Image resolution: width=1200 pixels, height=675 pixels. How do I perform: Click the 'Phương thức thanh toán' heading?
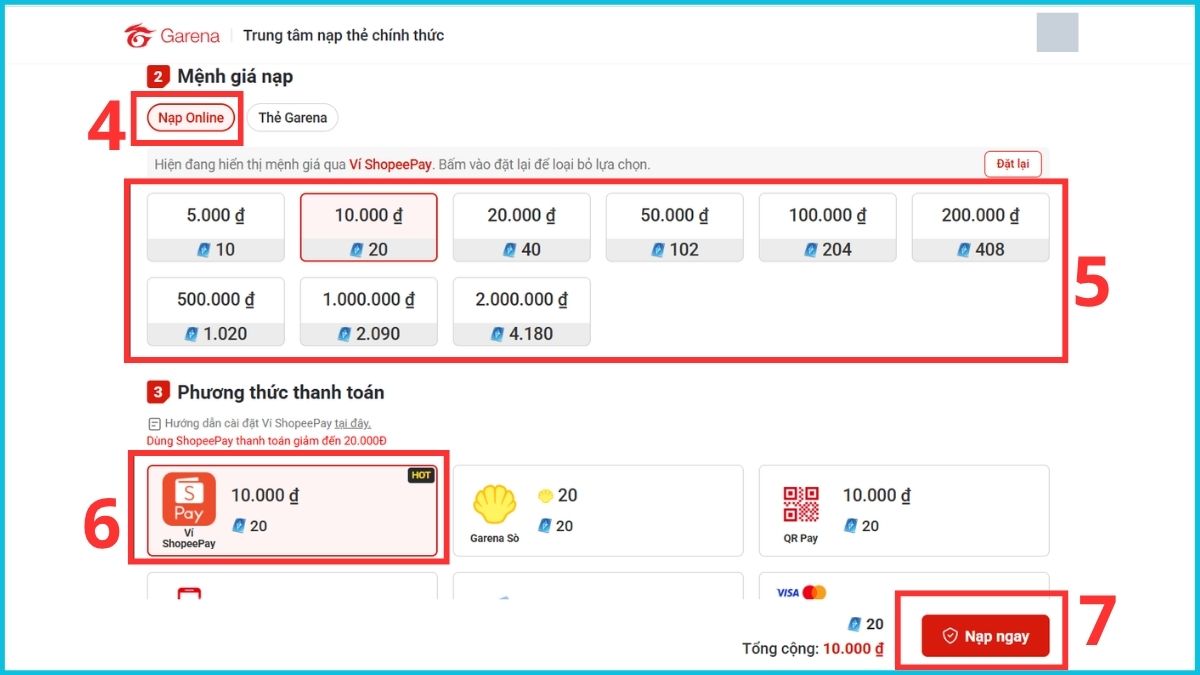click(x=281, y=392)
